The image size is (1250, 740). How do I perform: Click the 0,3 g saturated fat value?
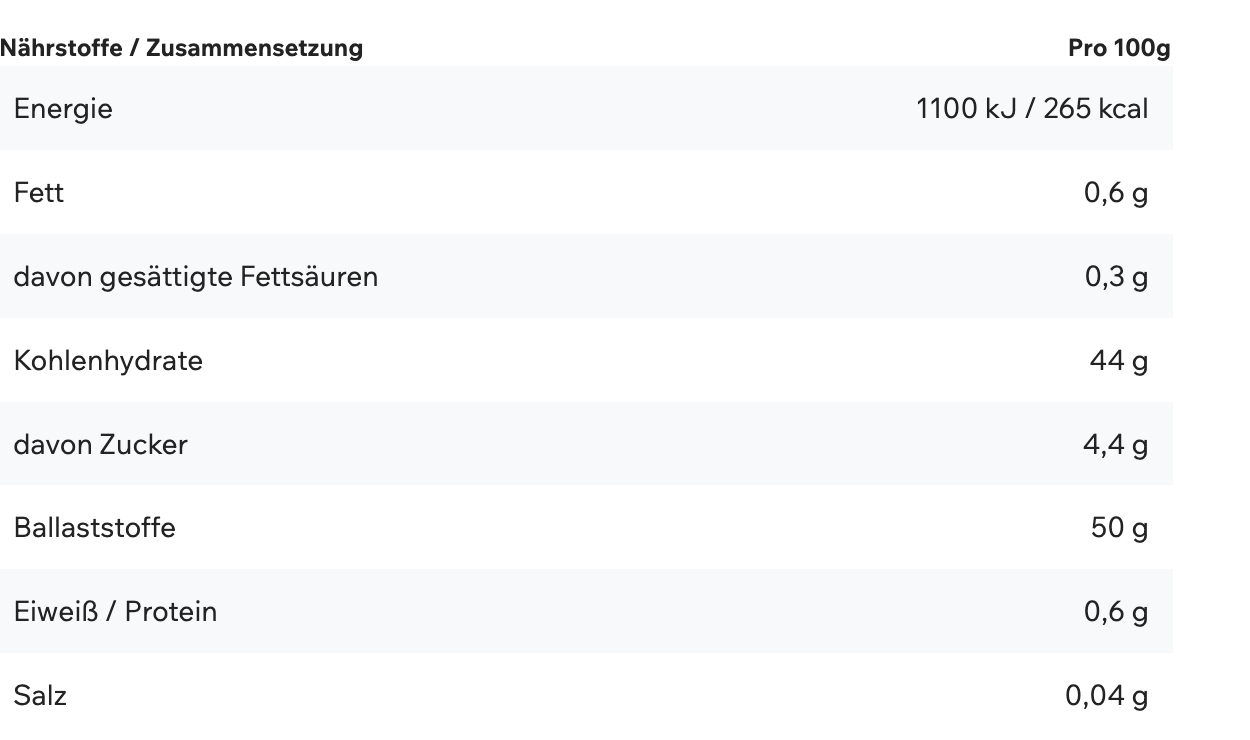(x=1115, y=276)
